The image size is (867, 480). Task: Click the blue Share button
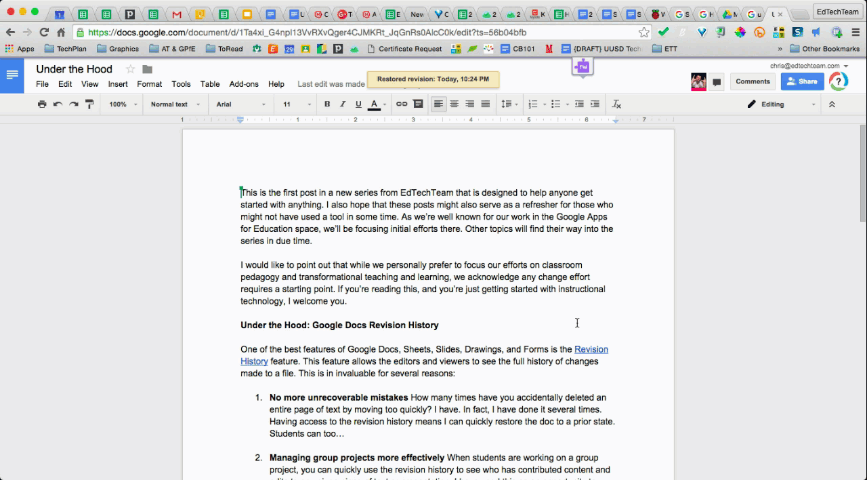tap(802, 81)
